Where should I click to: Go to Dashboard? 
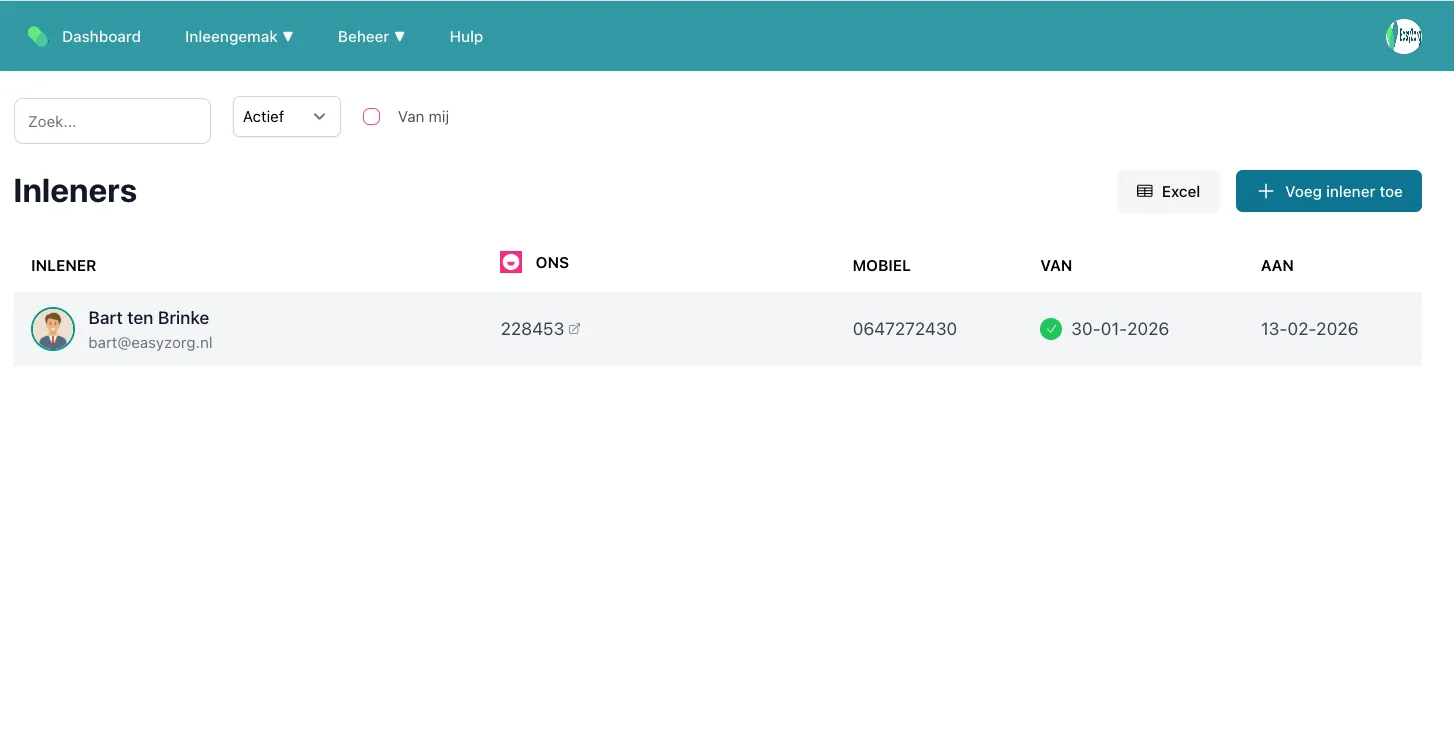coord(101,37)
